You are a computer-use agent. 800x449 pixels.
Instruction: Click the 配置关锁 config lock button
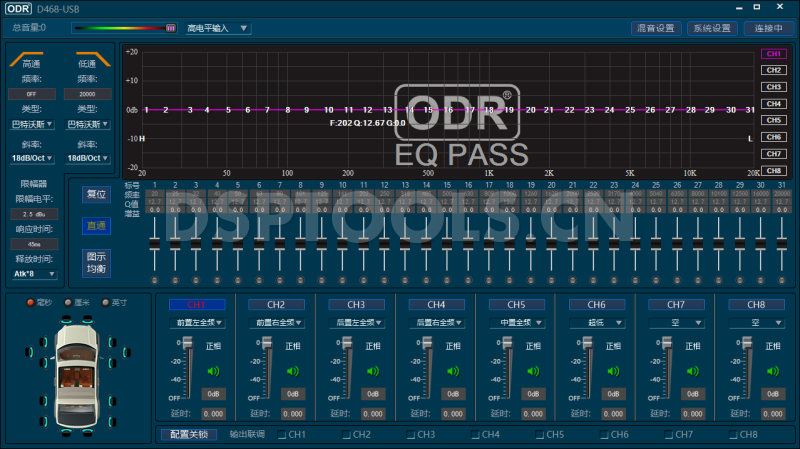pos(189,435)
